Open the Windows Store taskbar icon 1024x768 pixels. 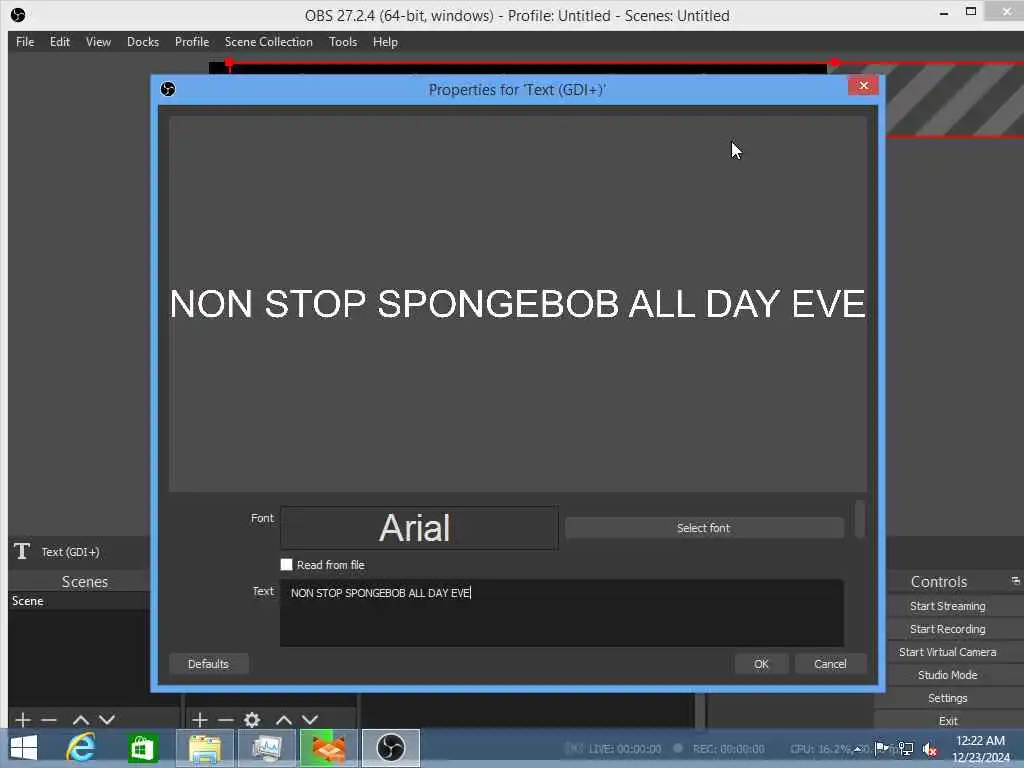pos(142,748)
